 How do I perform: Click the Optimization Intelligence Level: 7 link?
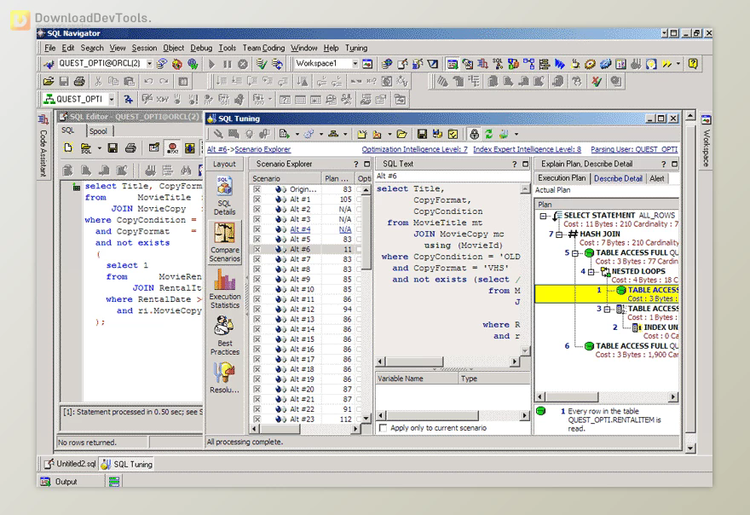click(414, 149)
